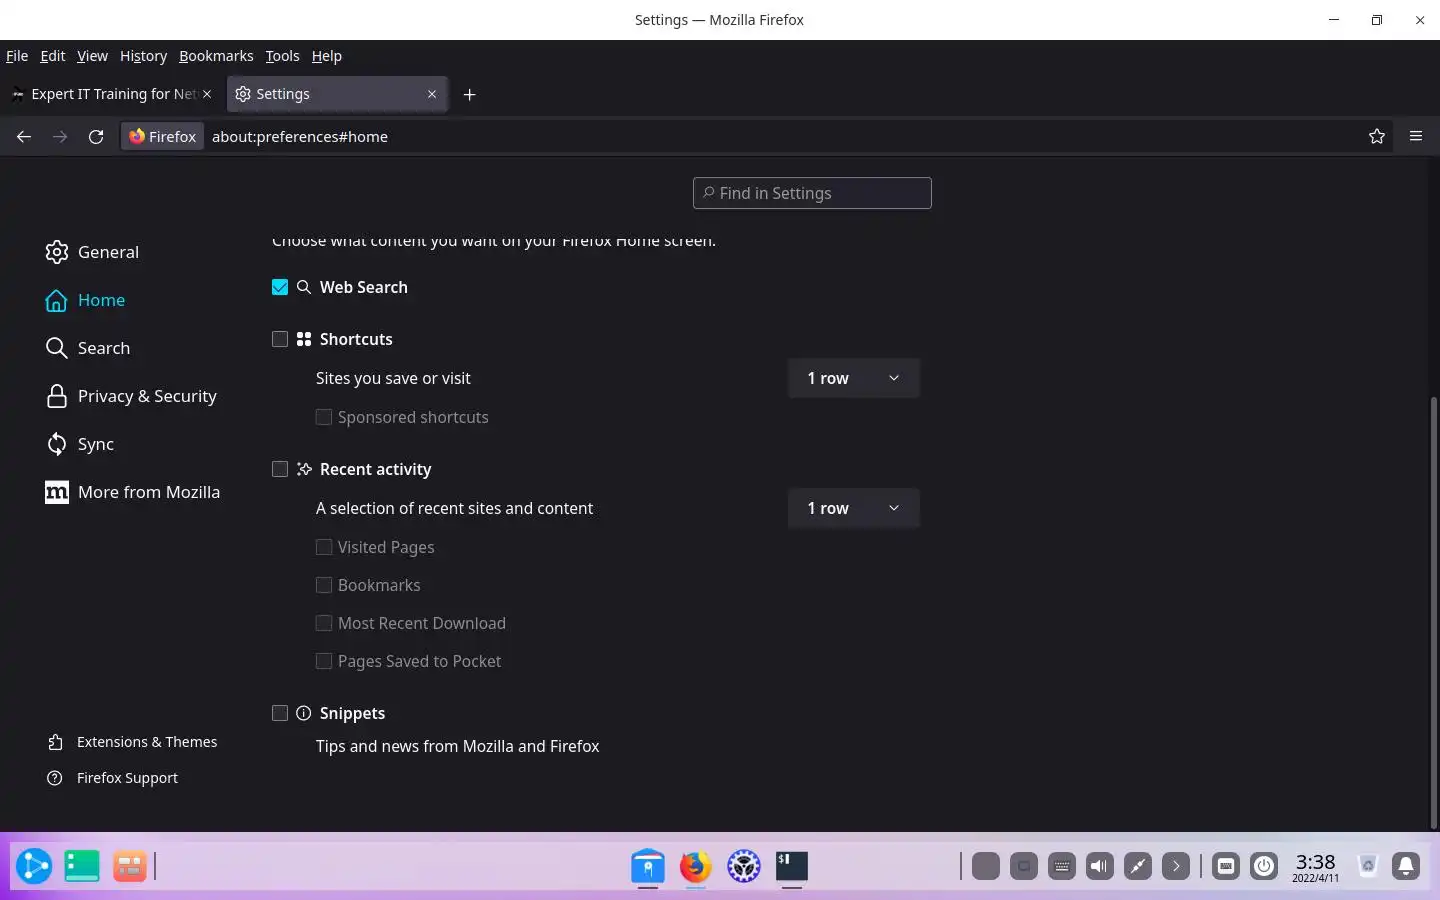This screenshot has width=1440, height=900.
Task: Open the Help menu
Action: 326,56
